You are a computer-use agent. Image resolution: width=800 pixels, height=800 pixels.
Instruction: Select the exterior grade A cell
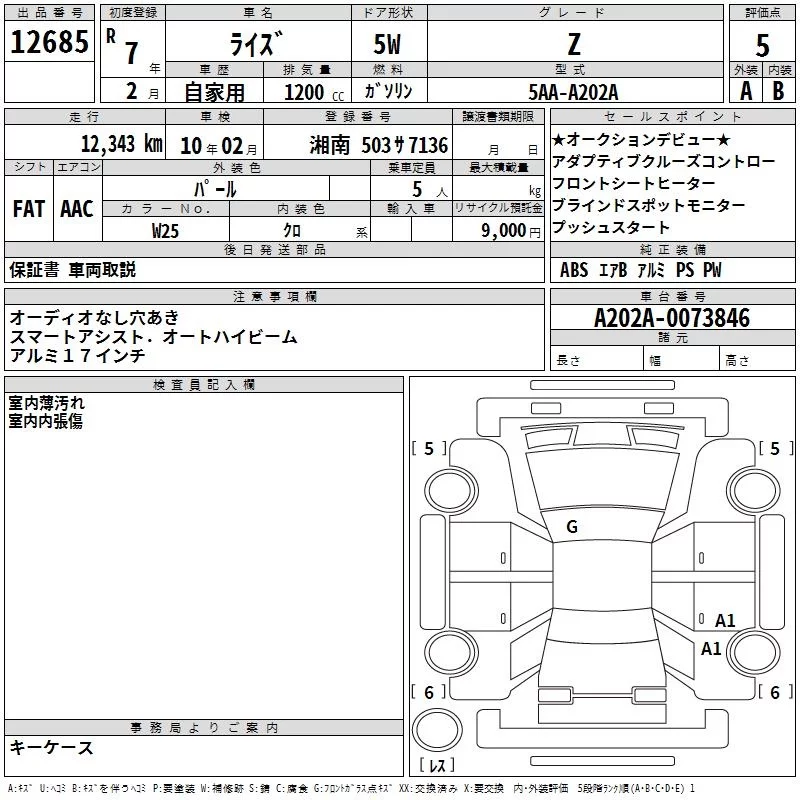(745, 90)
